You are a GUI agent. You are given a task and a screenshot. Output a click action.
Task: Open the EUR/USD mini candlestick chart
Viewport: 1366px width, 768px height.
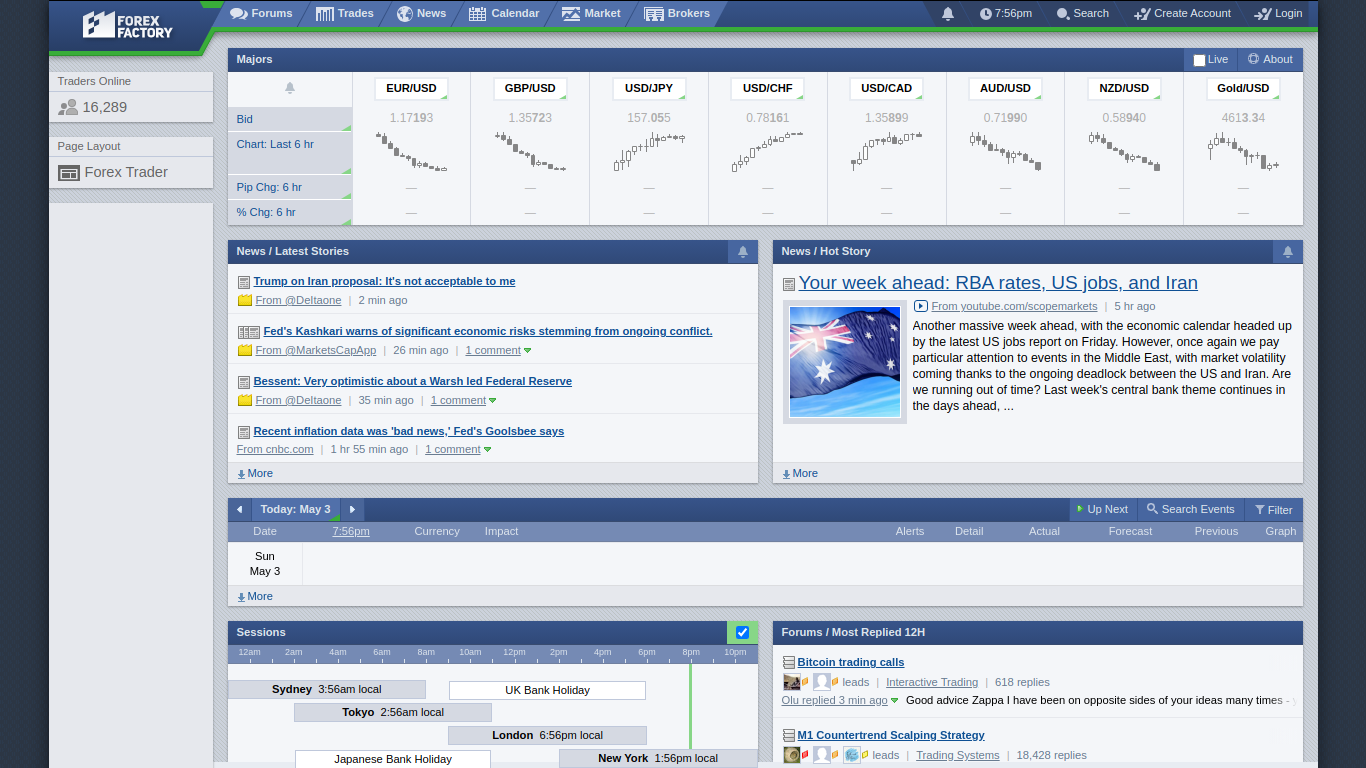(x=411, y=153)
